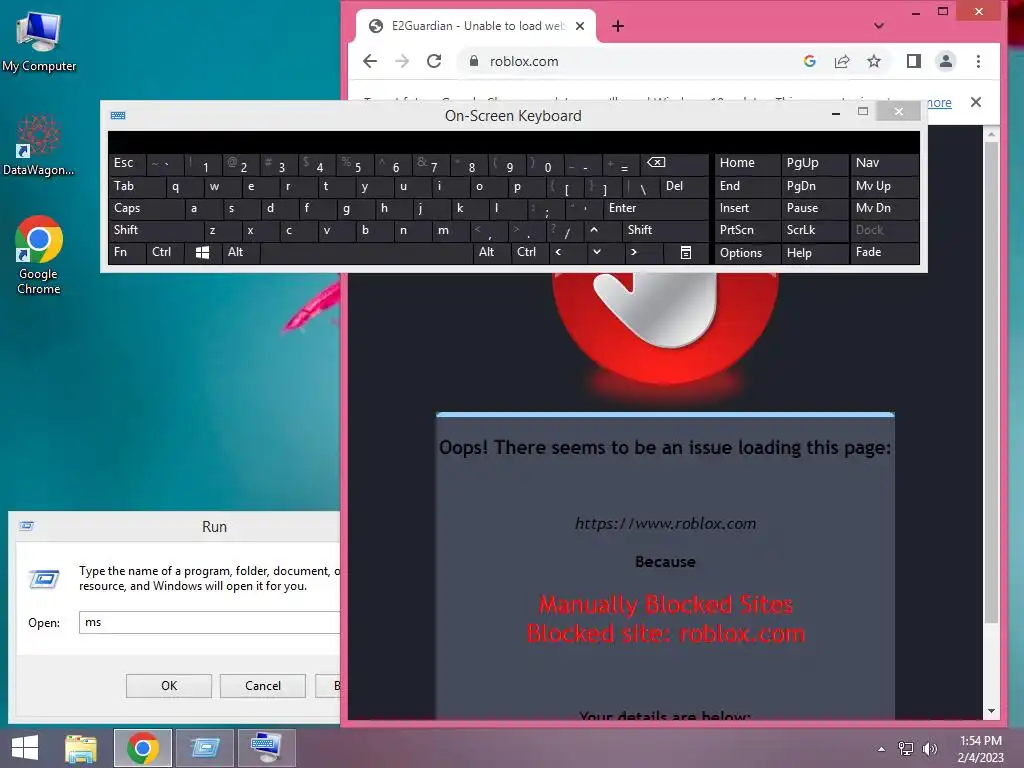Open the volume tray icon
The width and height of the screenshot is (1024, 768).
(929, 749)
